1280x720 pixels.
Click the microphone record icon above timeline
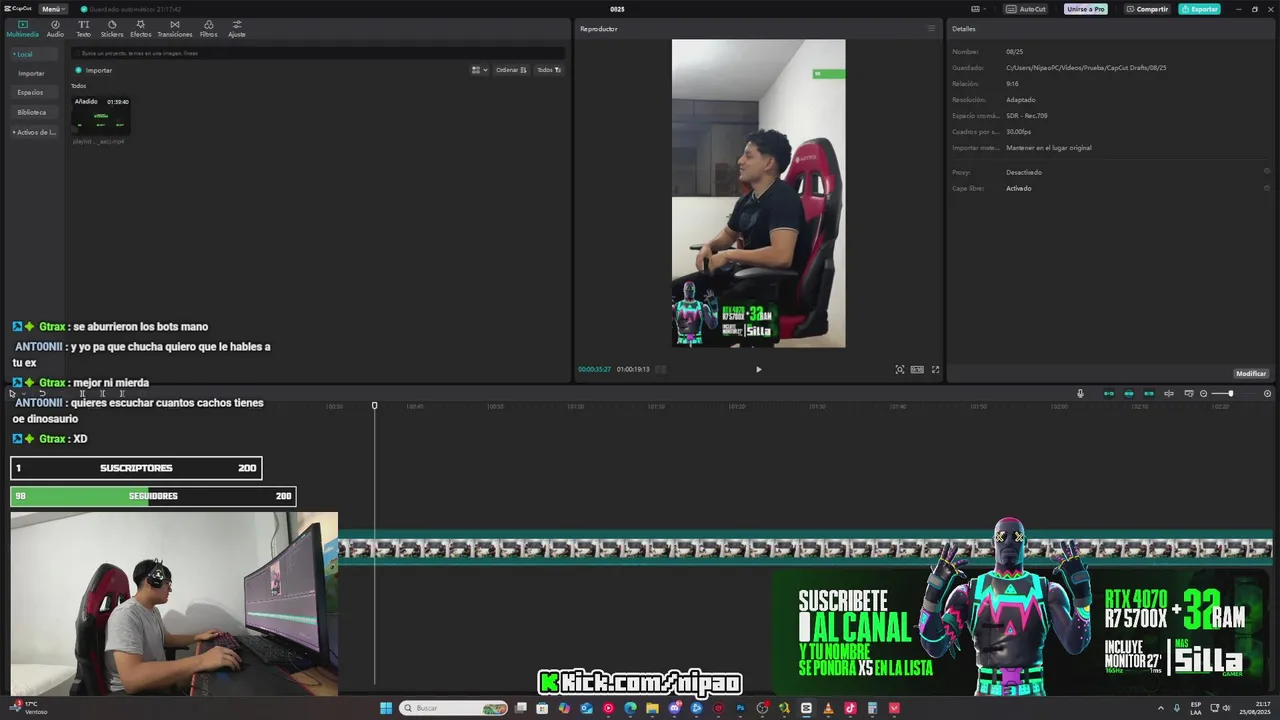tap(1080, 393)
